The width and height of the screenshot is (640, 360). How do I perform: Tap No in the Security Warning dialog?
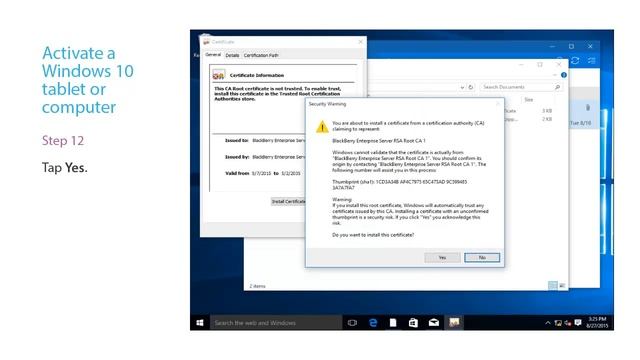click(x=482, y=258)
